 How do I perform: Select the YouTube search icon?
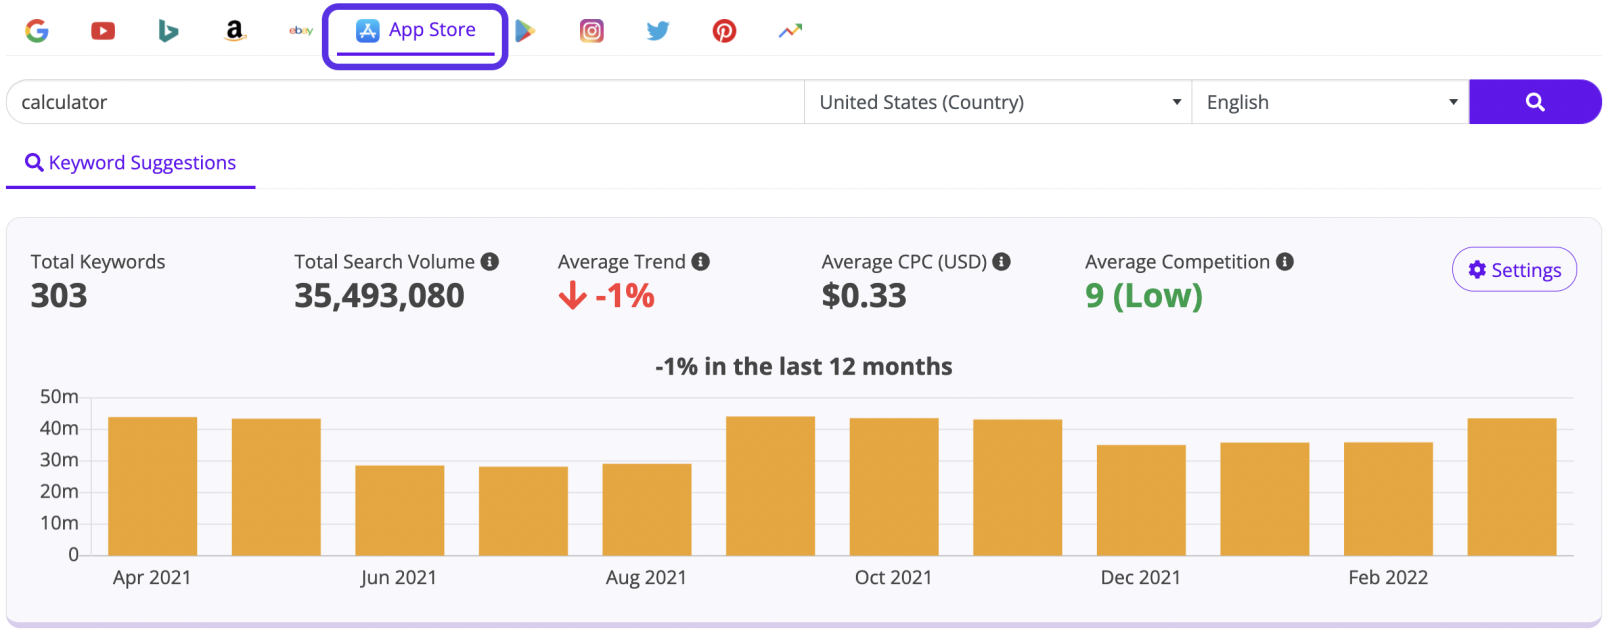click(x=103, y=30)
